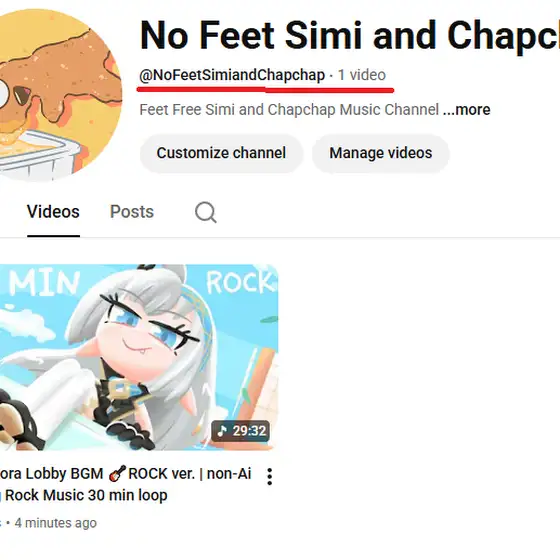Expand channel description with ...more
The height and width of the screenshot is (560, 560).
tap(466, 110)
